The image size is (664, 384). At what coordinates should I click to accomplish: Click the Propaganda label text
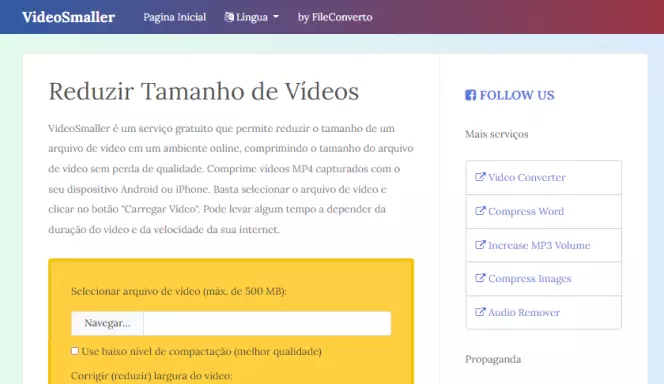[493, 359]
